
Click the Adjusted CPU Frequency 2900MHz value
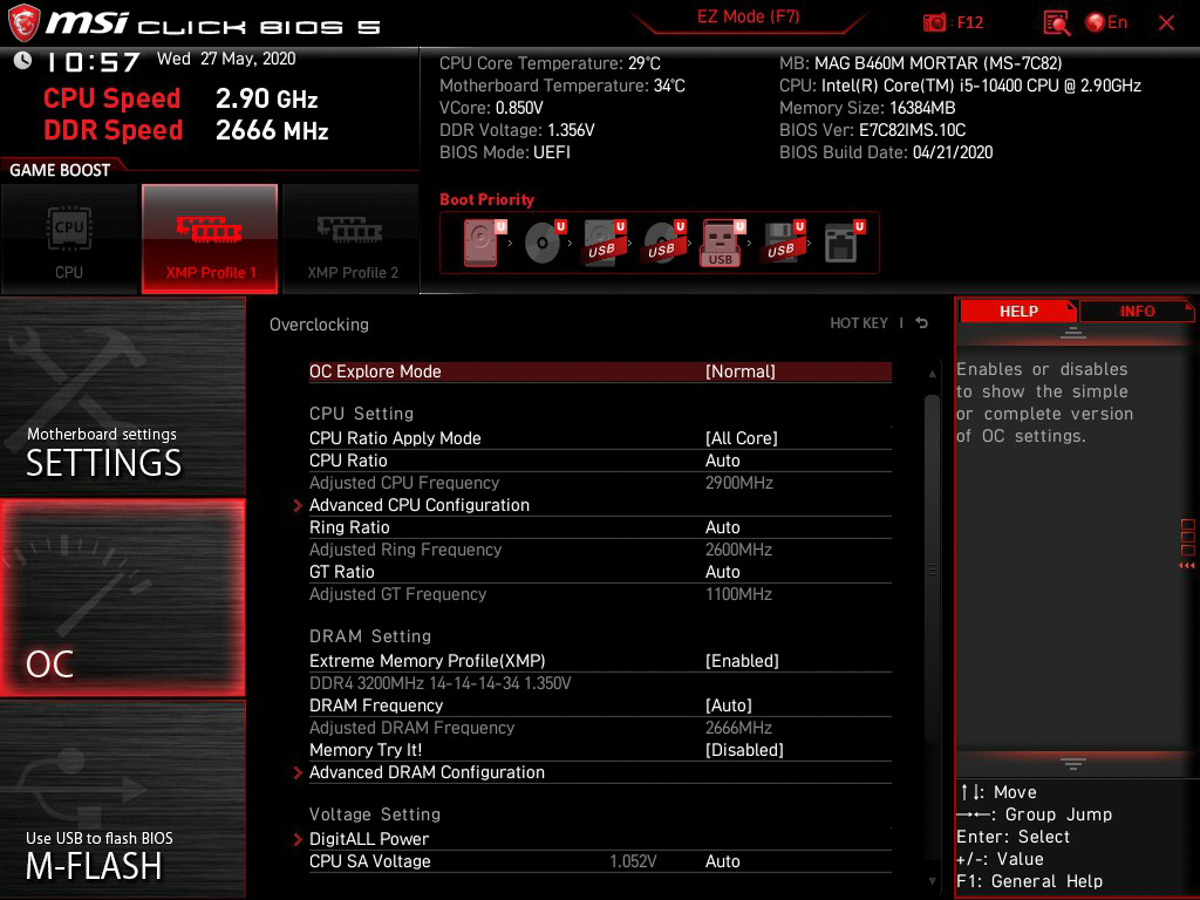click(739, 483)
